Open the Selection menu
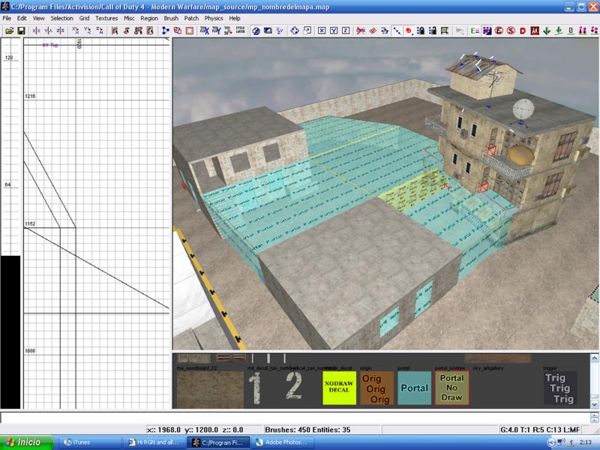Image resolution: width=600 pixels, height=450 pixels. tap(62, 18)
